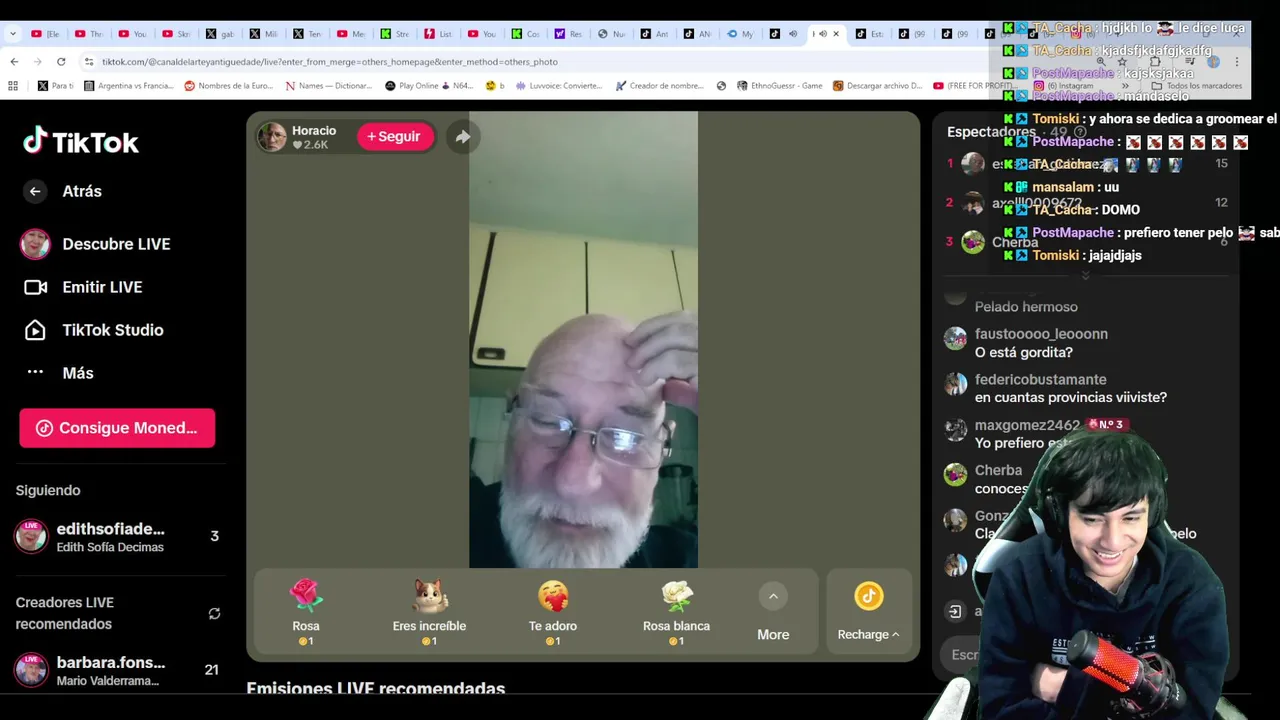Open the exit icon beside chat input
Viewport: 1280px width, 720px height.
[x=955, y=611]
